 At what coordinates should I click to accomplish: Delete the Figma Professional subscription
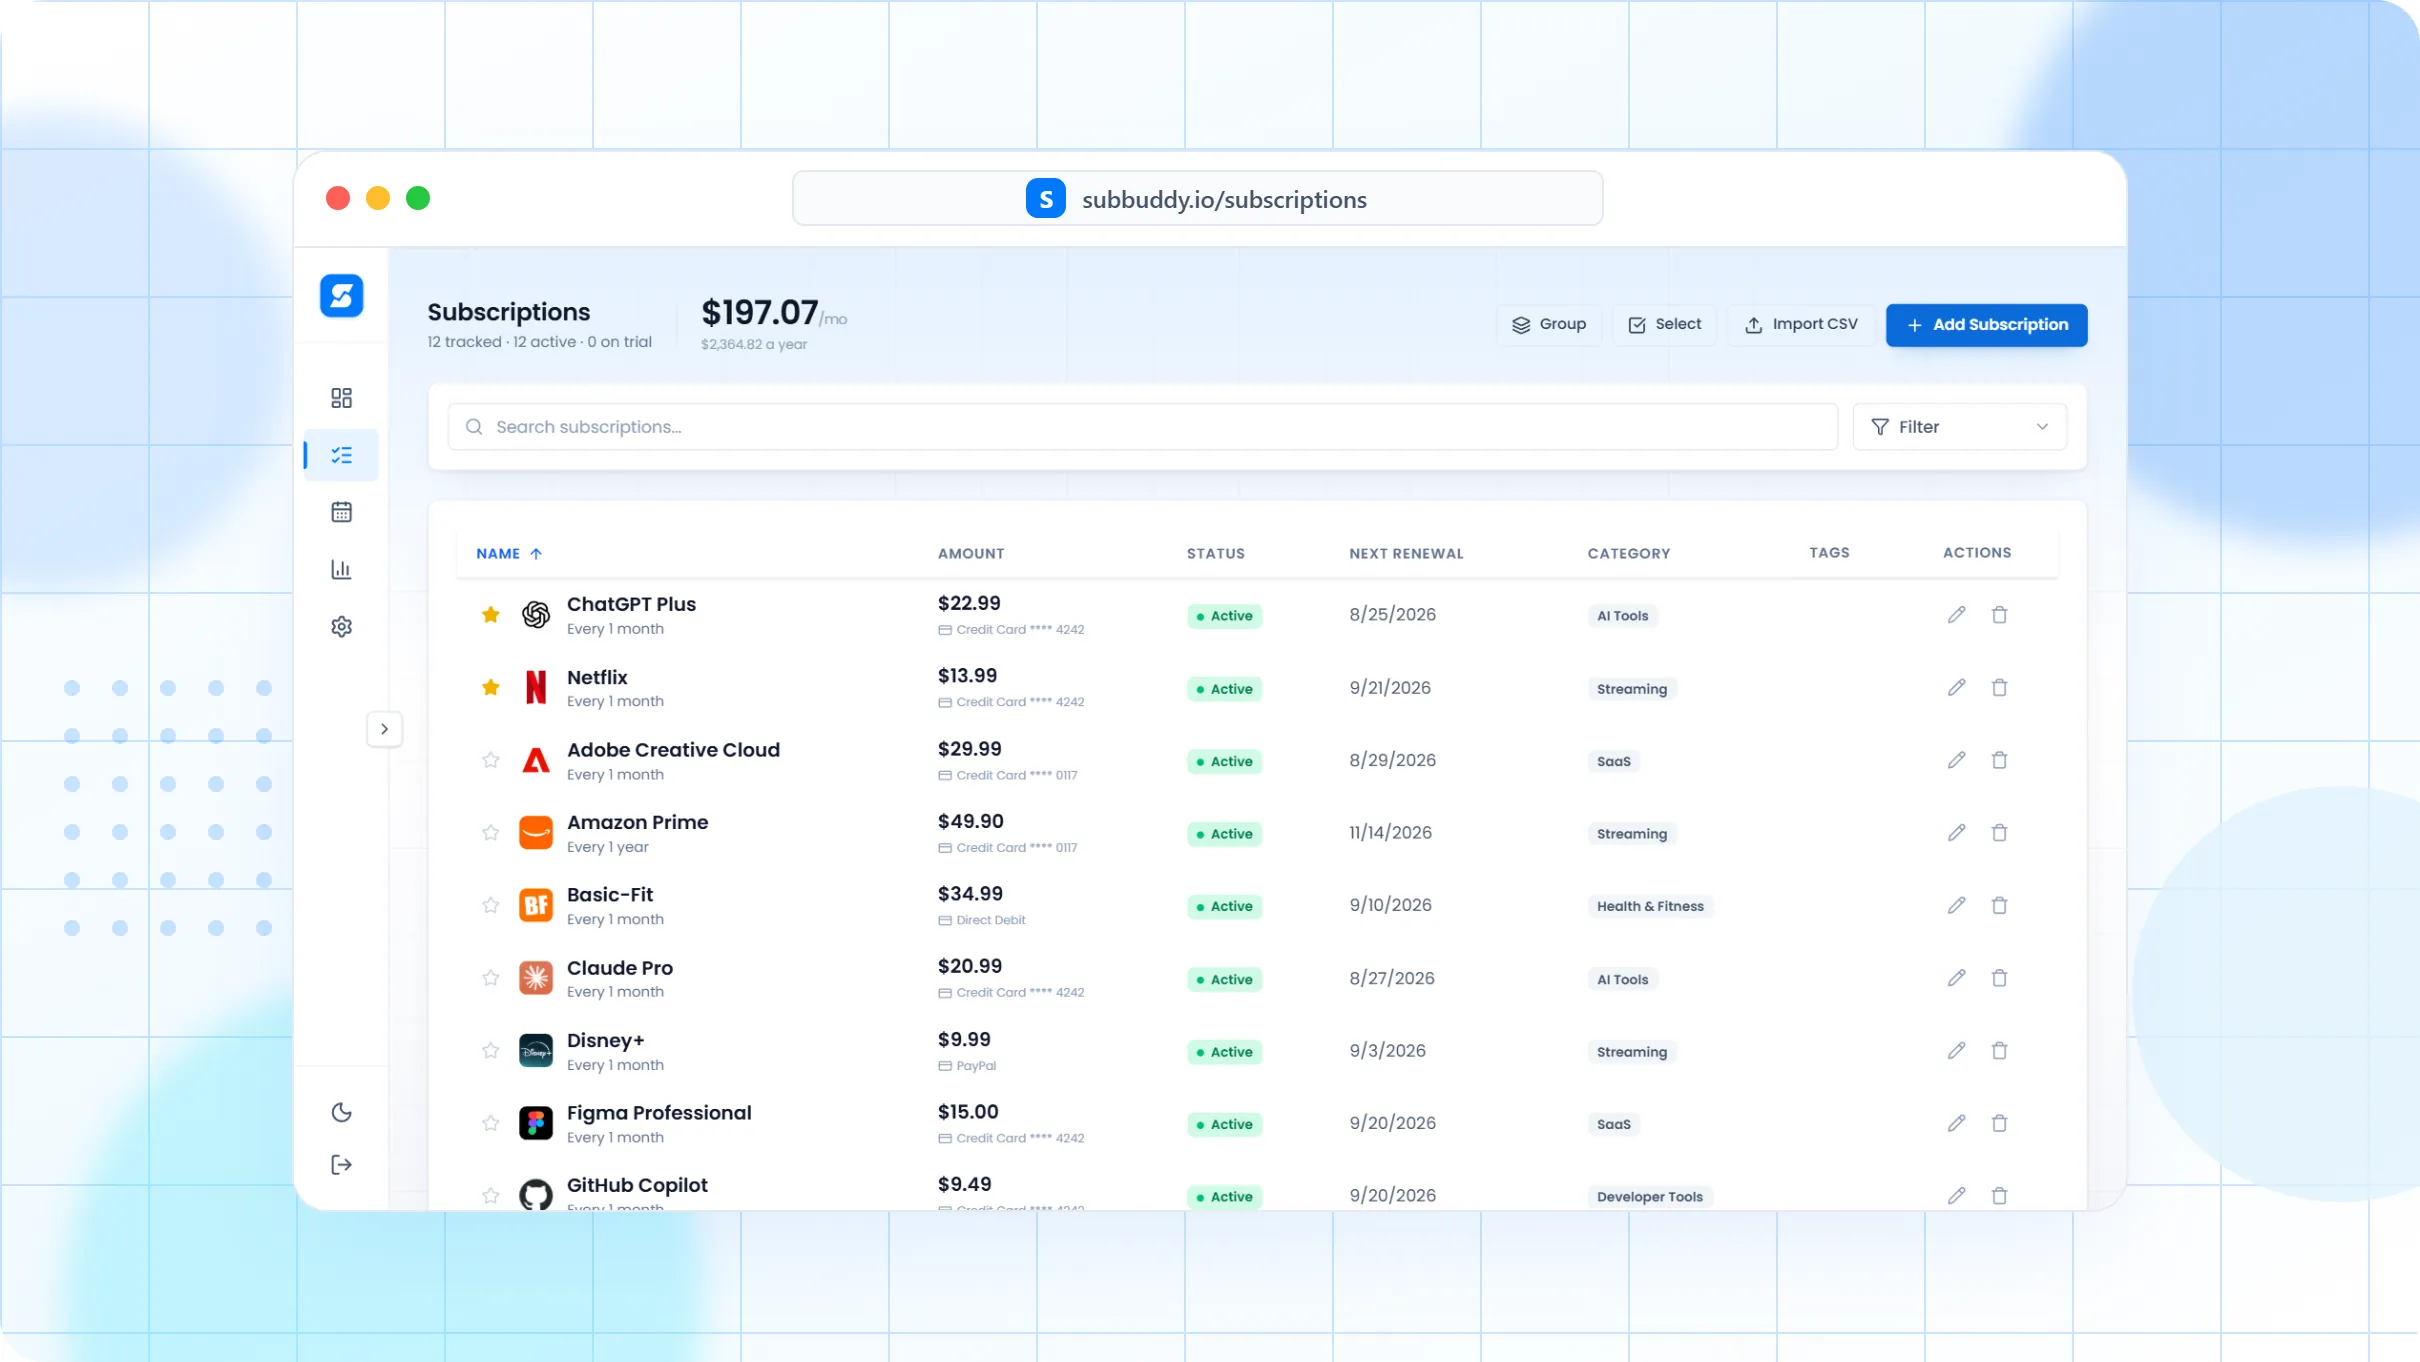coord(1999,1124)
